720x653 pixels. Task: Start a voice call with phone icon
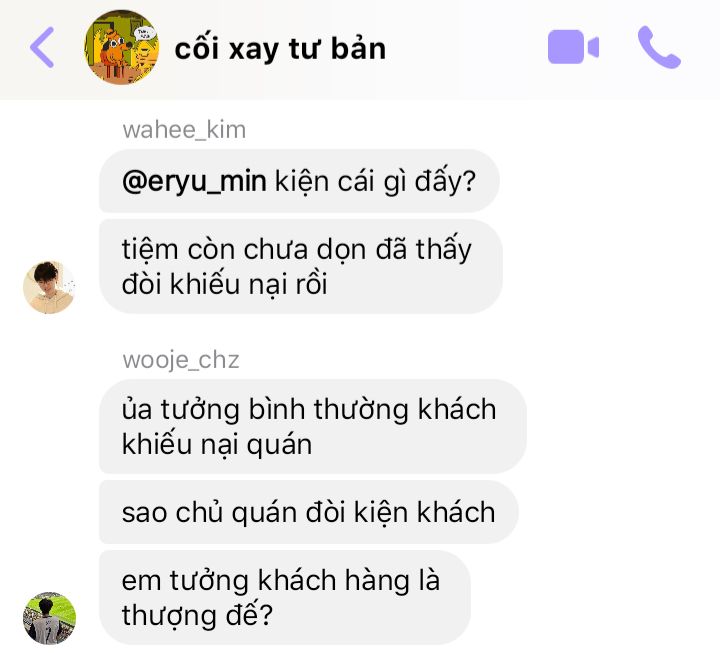tap(659, 47)
